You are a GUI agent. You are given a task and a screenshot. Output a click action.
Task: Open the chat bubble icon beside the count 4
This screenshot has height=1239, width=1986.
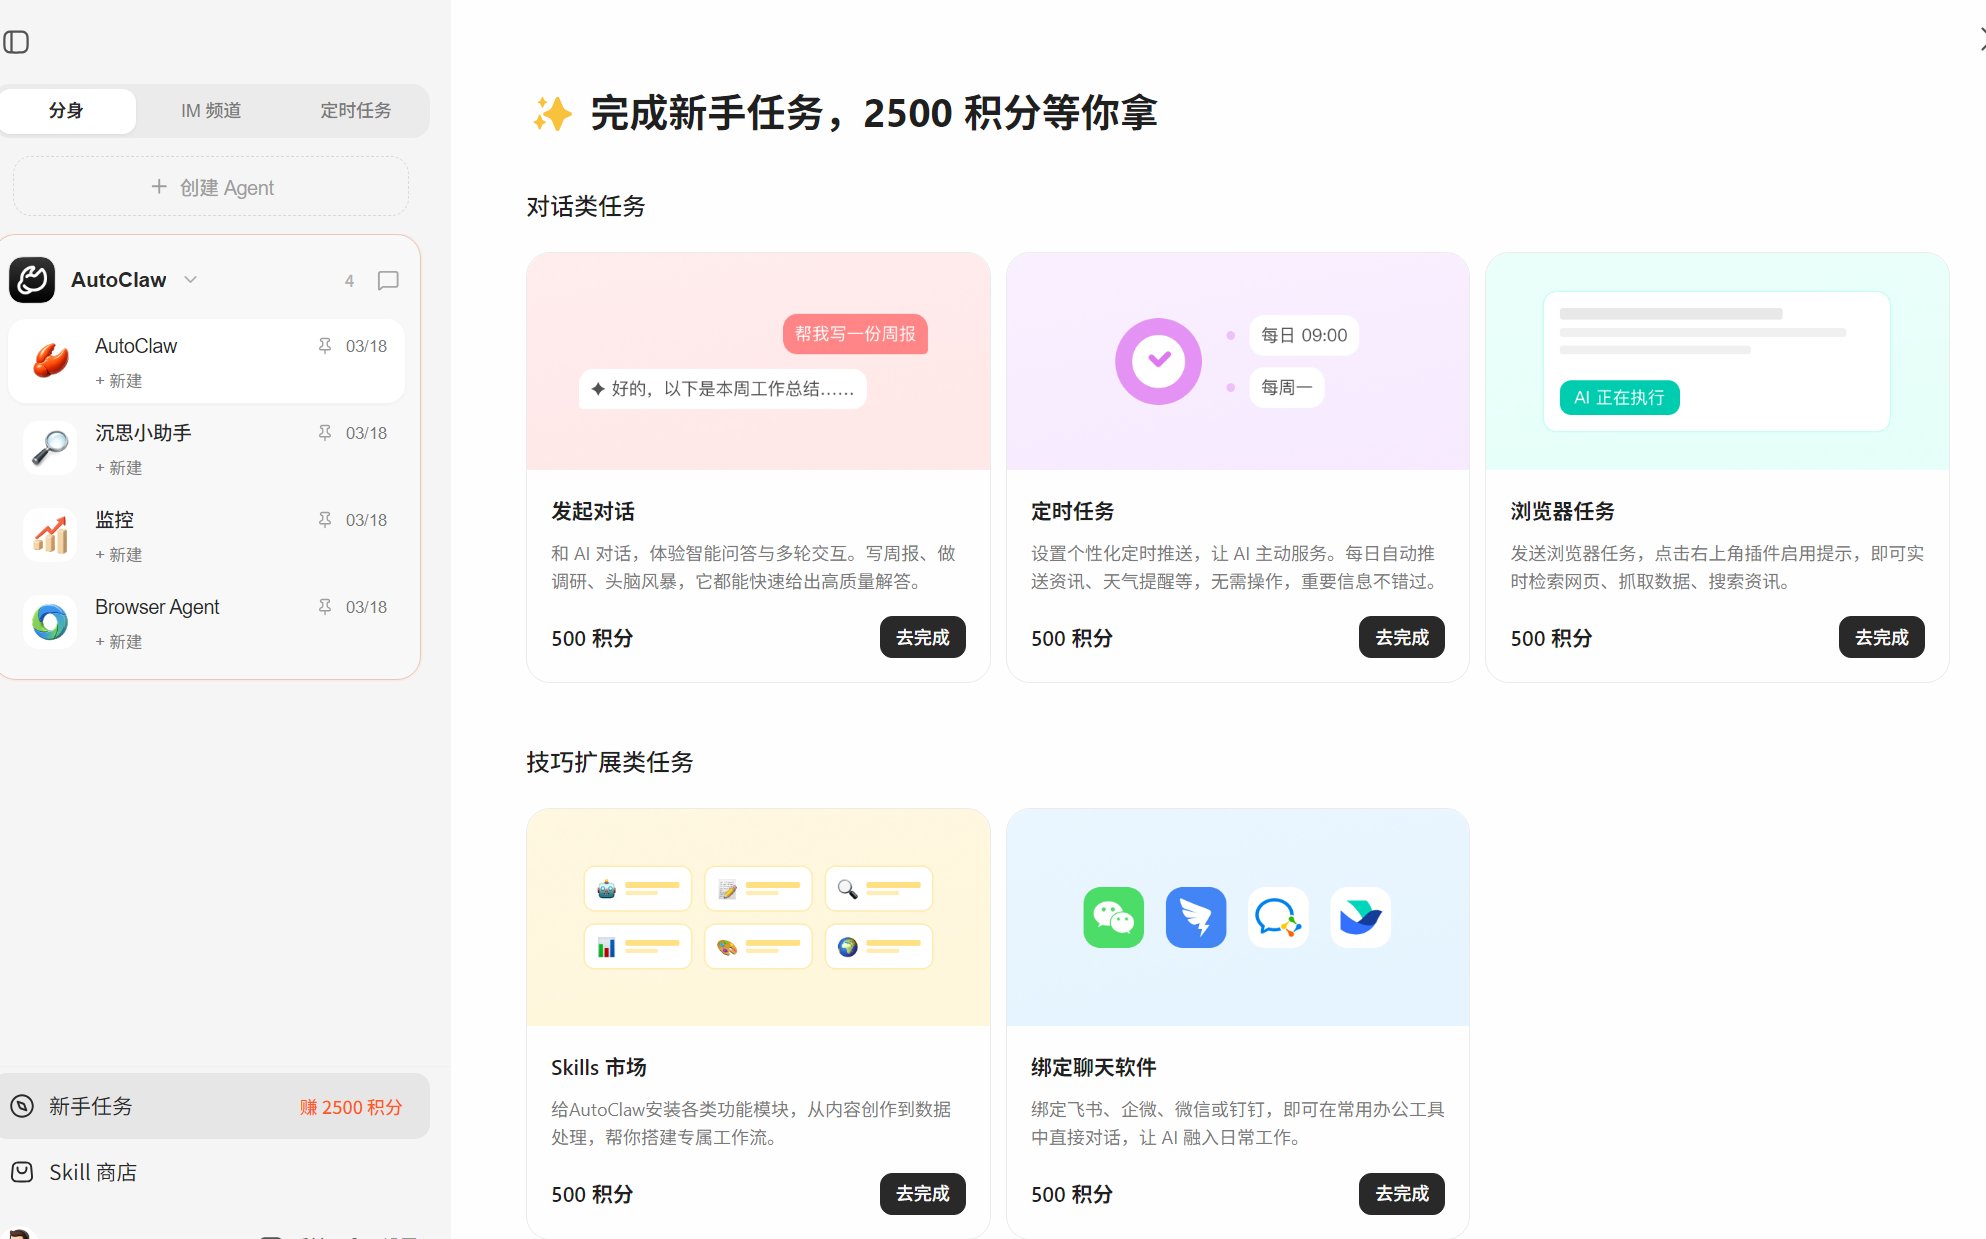388,281
